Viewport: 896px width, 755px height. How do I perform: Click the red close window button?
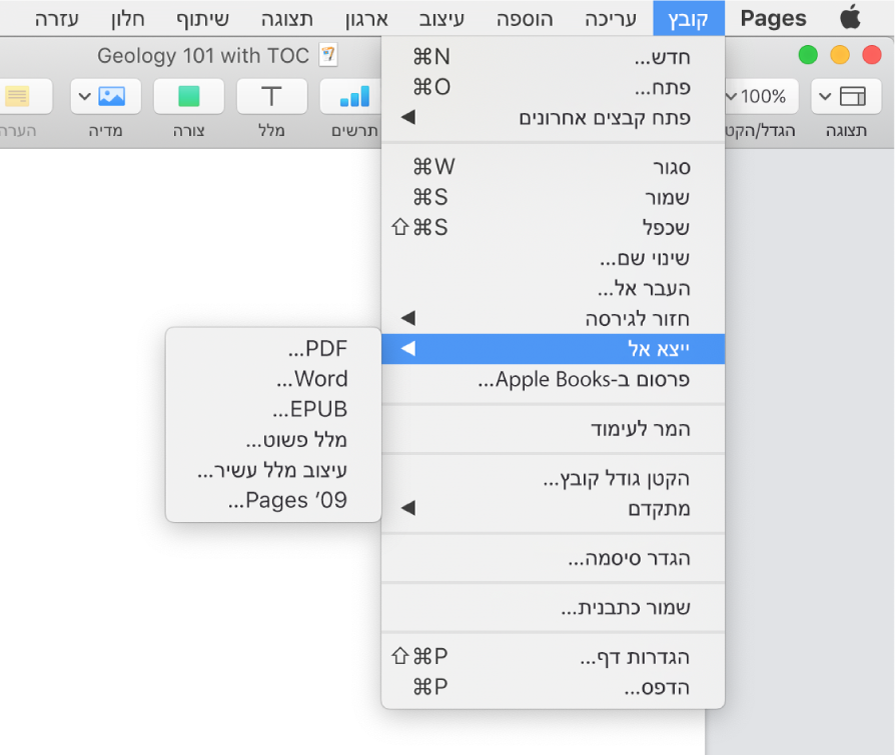pos(871,55)
